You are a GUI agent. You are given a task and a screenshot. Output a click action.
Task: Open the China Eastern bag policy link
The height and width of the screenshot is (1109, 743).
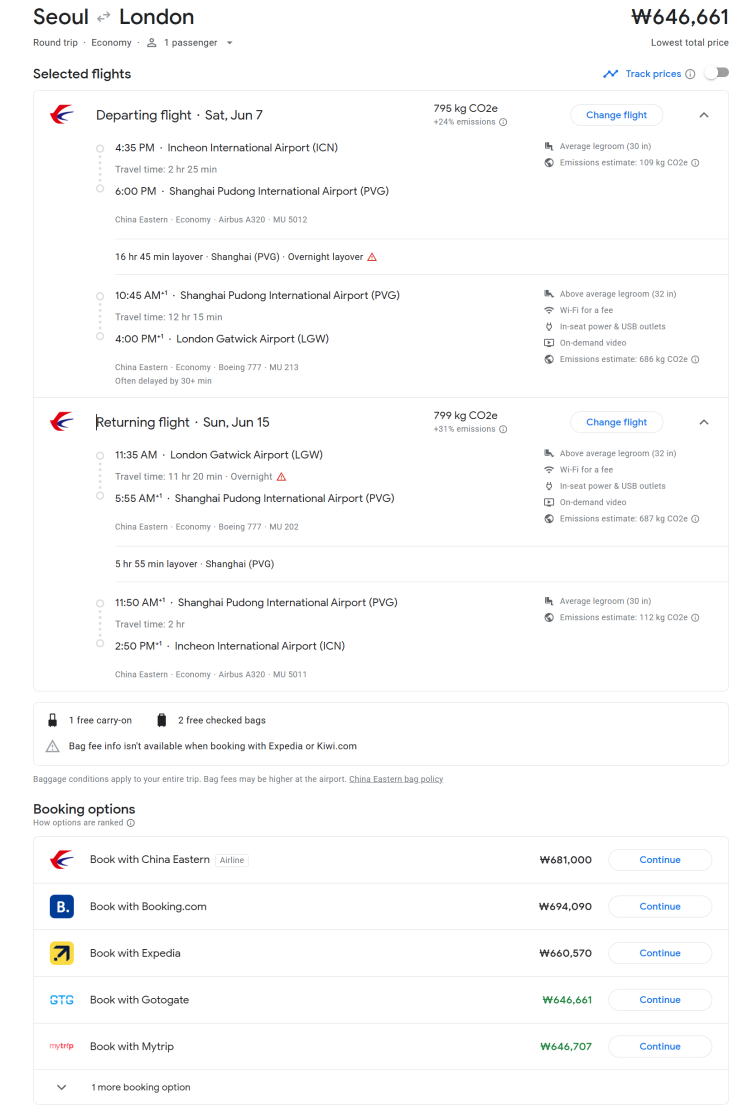tap(396, 779)
